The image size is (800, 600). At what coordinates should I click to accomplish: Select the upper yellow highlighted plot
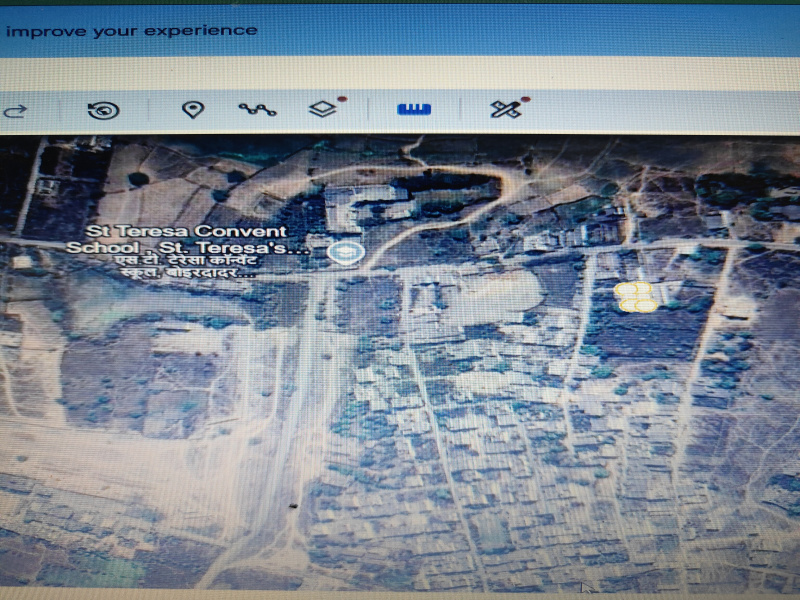pyautogui.click(x=632, y=288)
